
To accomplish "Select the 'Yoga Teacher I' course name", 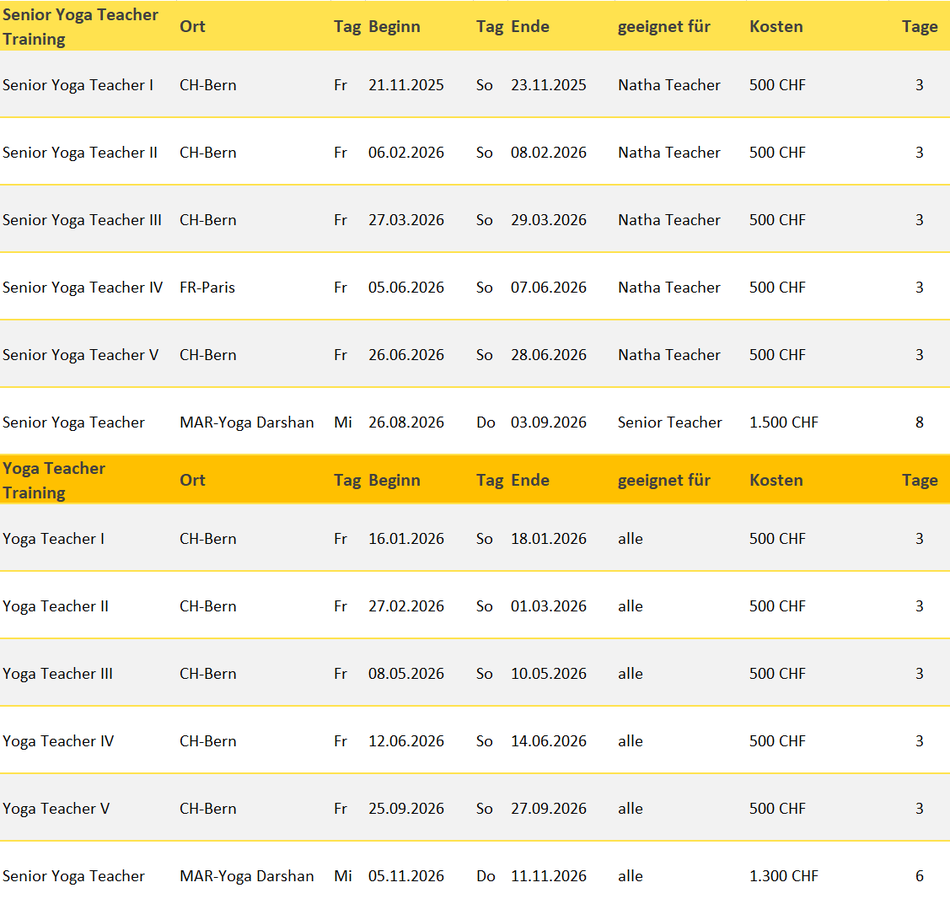I will (53, 539).
